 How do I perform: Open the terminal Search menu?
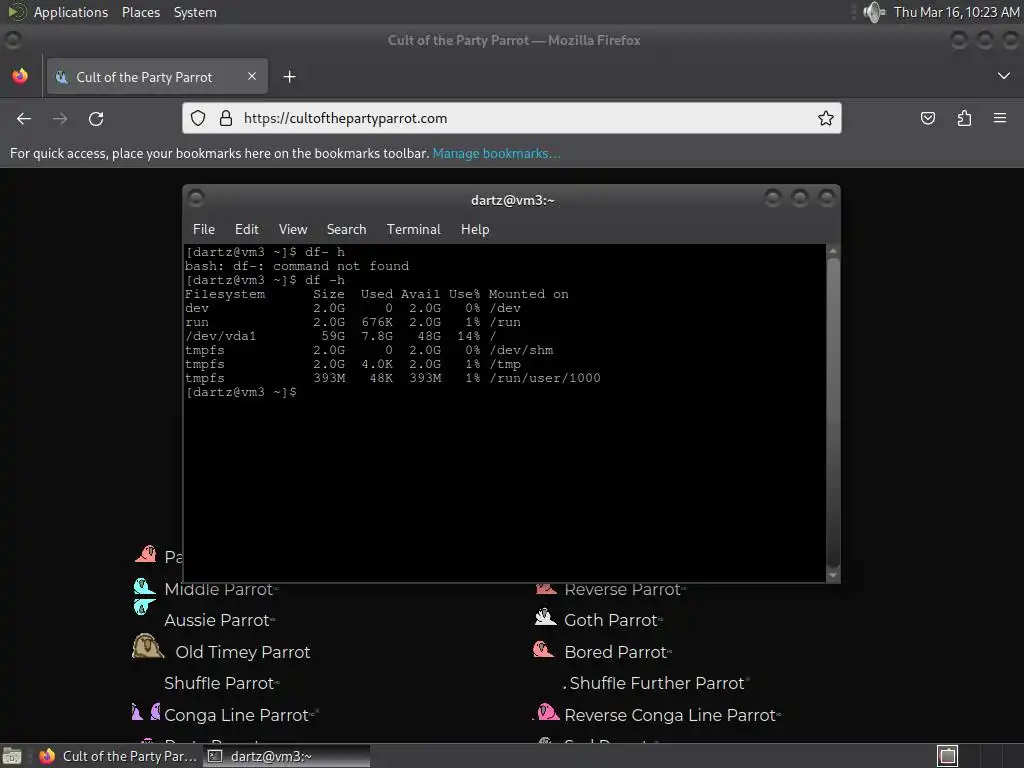[346, 229]
